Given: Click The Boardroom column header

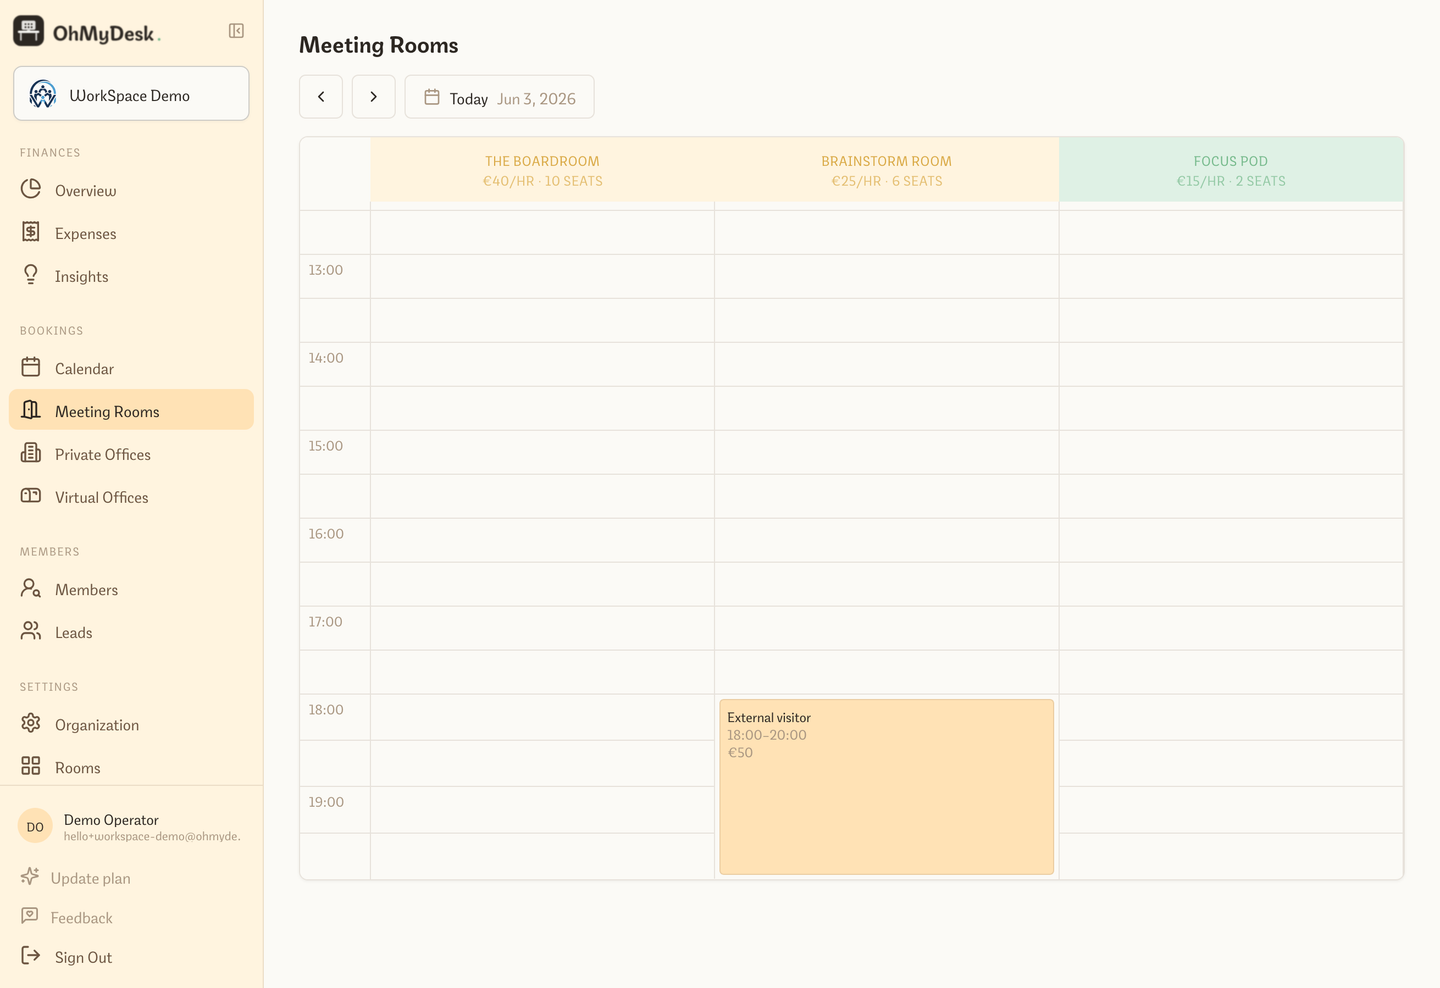Looking at the screenshot, I should click(x=543, y=170).
